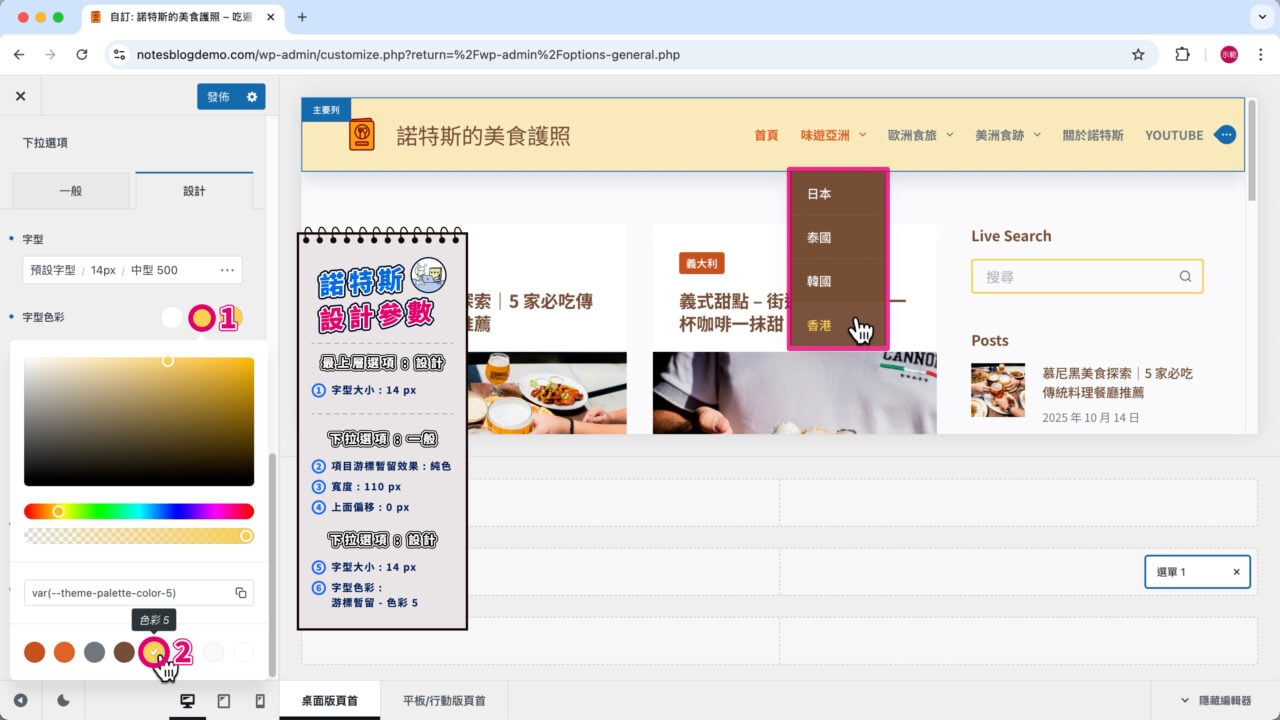Select the desktop preview icon
This screenshot has height=720, width=1280.
tap(187, 700)
